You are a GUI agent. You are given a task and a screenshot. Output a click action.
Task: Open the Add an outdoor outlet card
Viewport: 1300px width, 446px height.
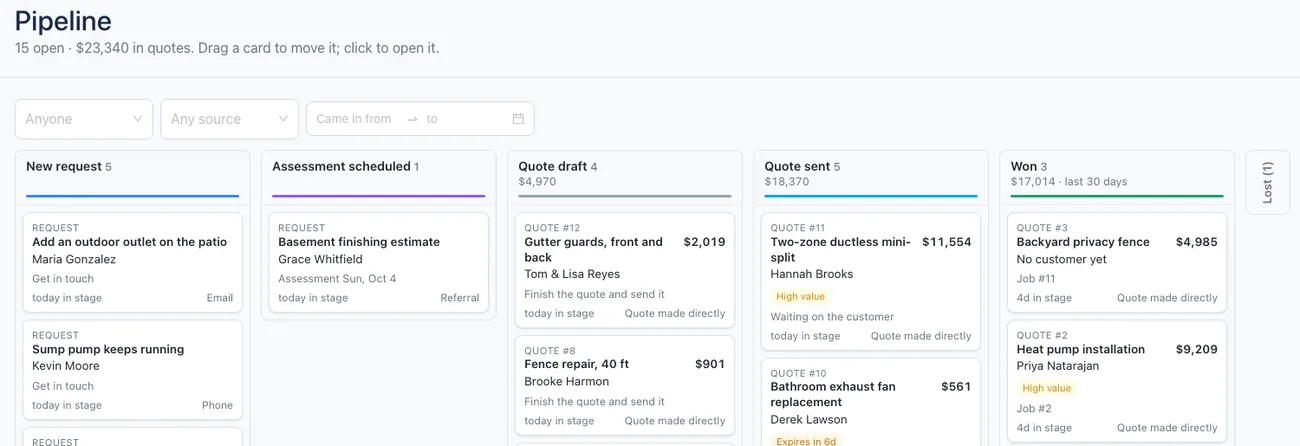[132, 263]
